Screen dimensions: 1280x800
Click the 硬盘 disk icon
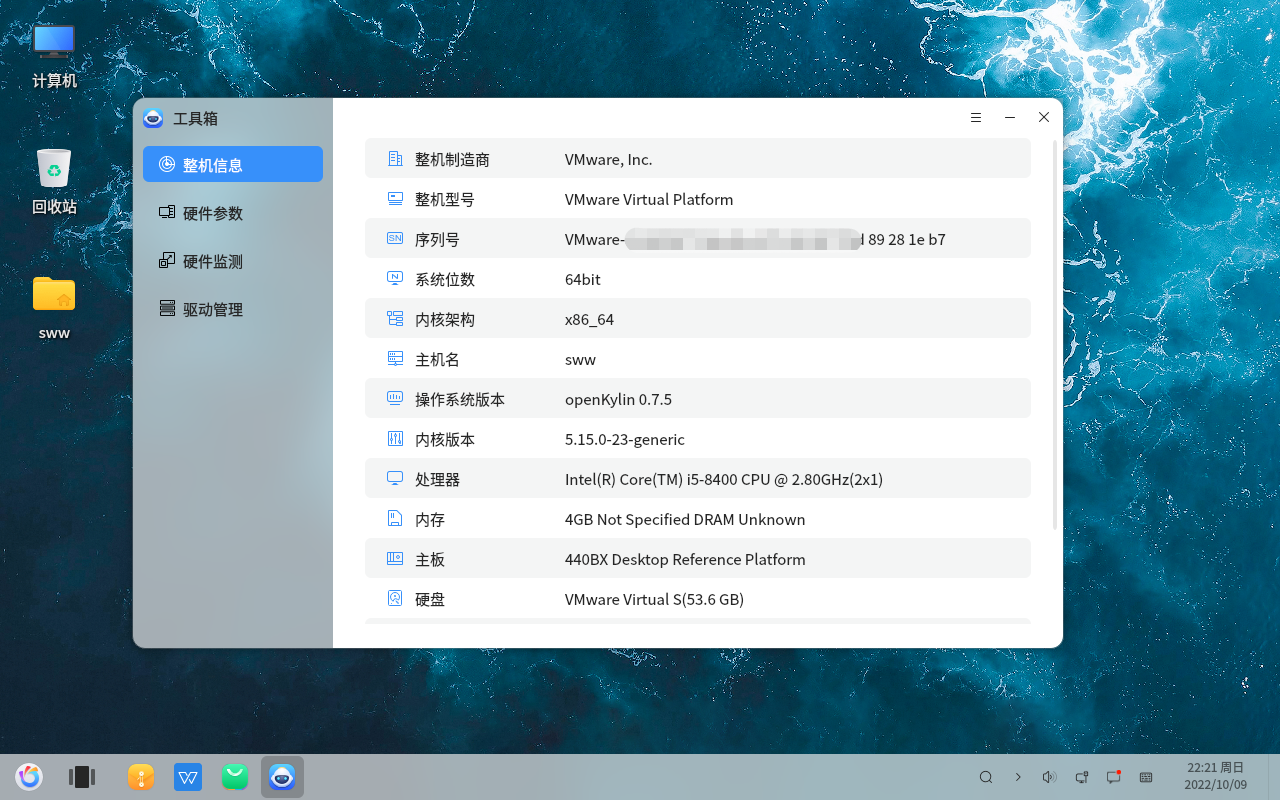395,598
